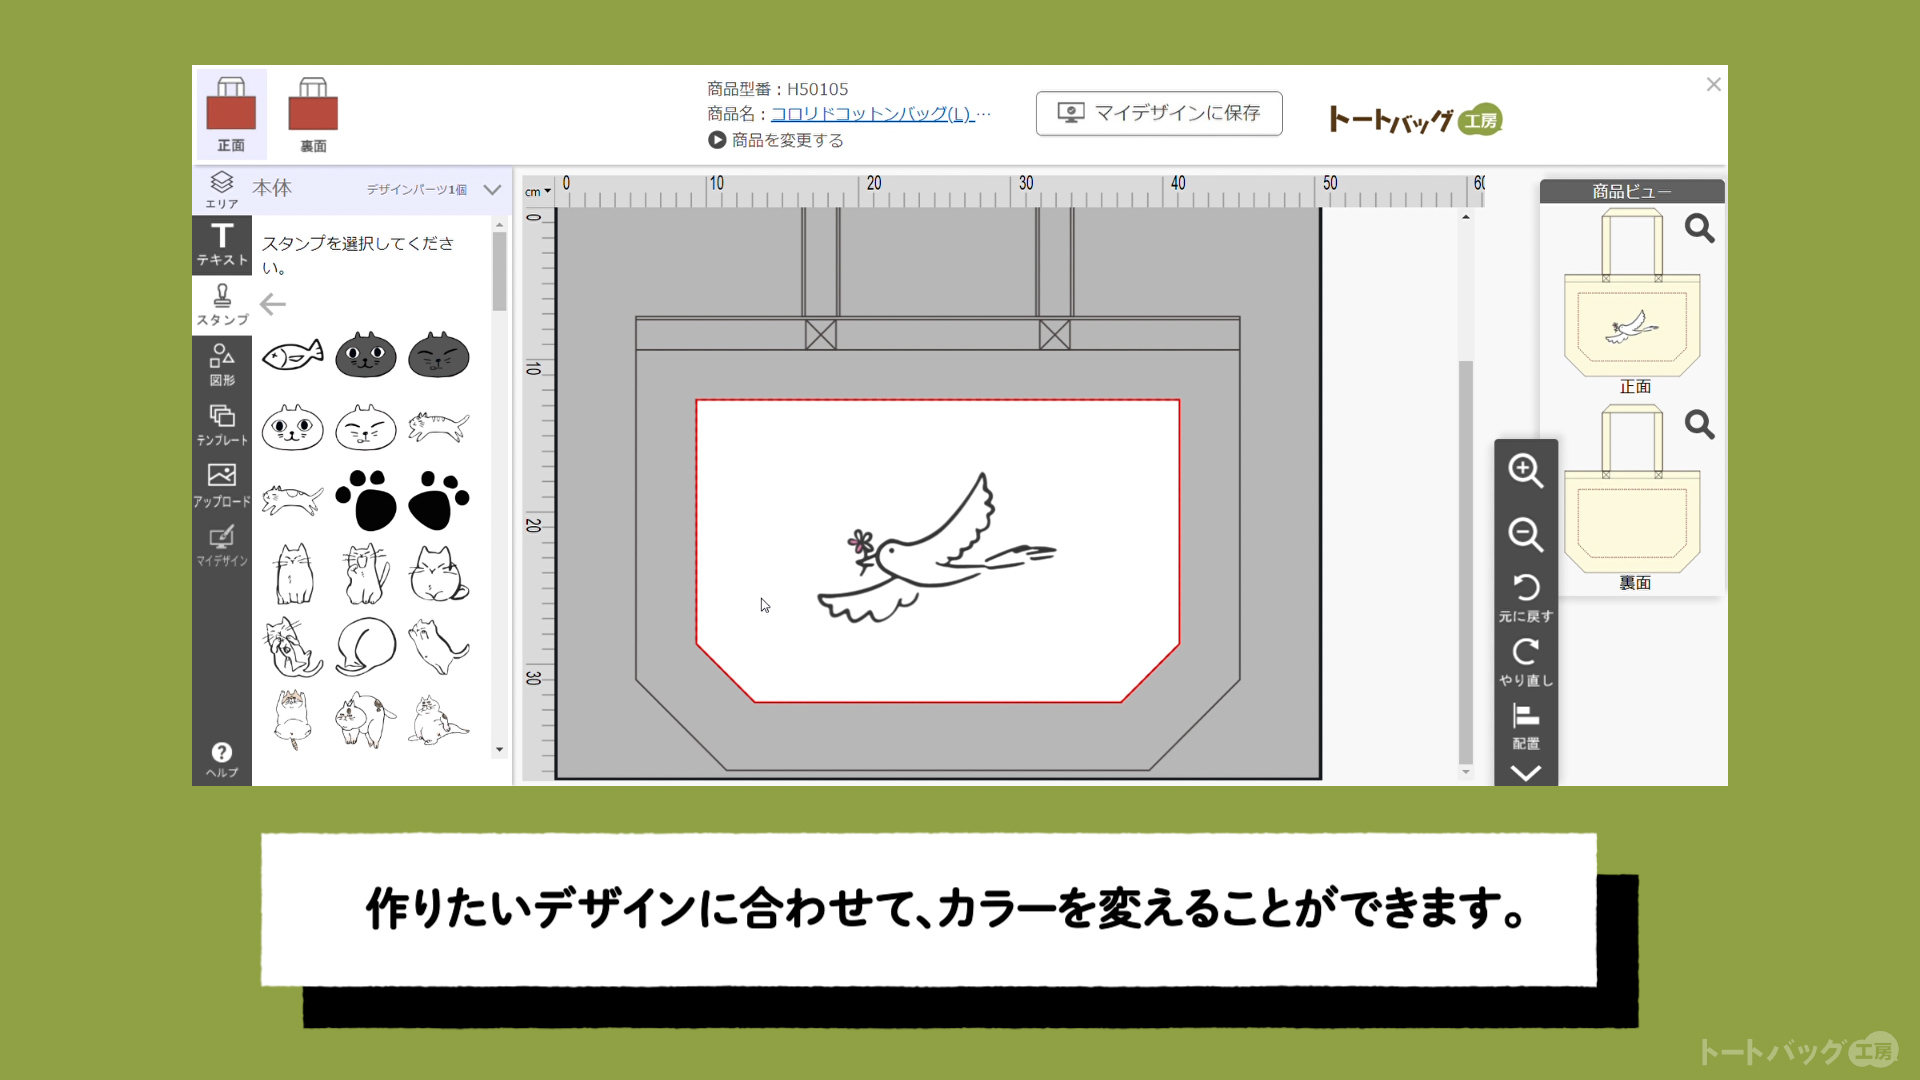The height and width of the screenshot is (1080, 1920).
Task: Open the テンプレート templates tool
Action: (222, 425)
